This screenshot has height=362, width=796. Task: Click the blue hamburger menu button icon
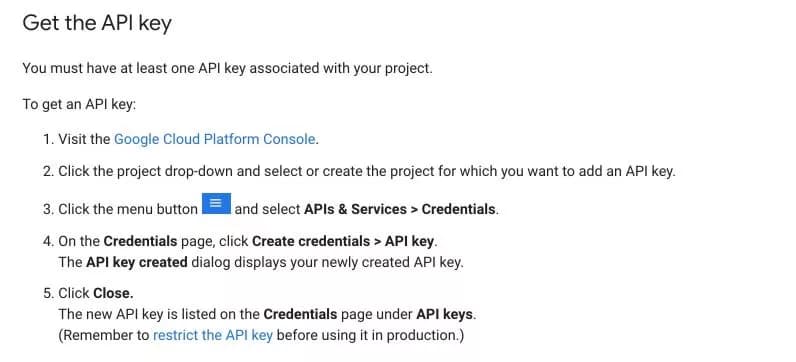[217, 204]
